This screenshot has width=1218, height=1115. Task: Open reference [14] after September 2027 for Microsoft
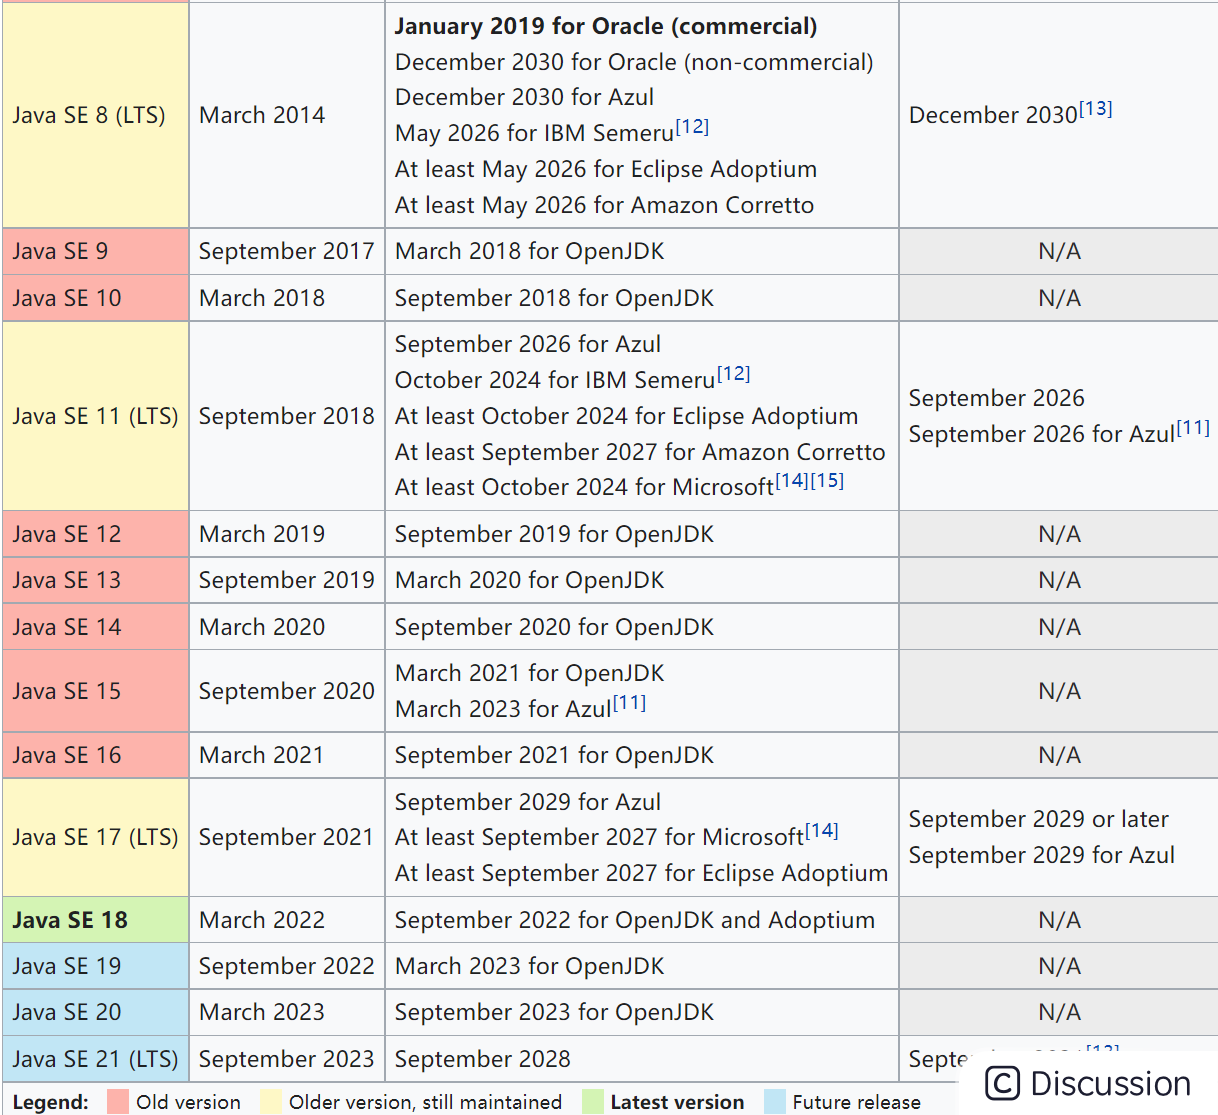tap(822, 830)
